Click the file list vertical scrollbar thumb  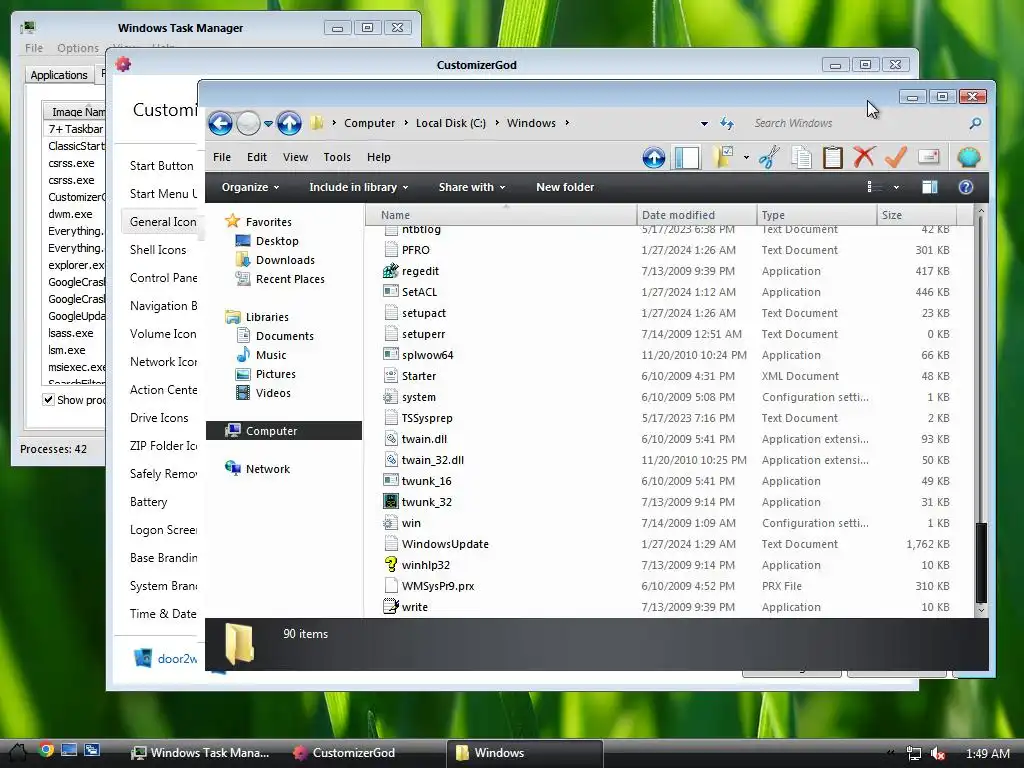980,562
